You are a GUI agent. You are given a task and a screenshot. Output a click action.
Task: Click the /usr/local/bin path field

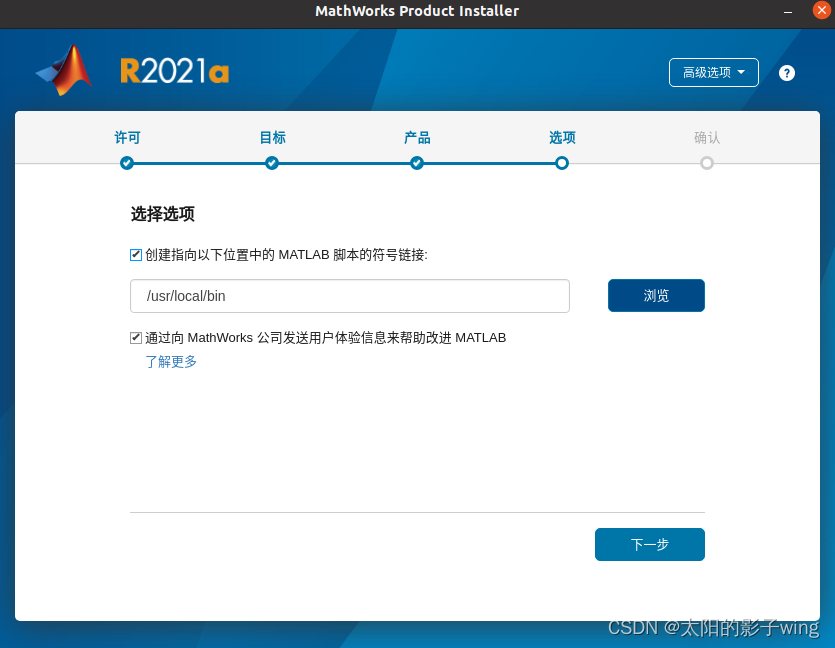349,296
